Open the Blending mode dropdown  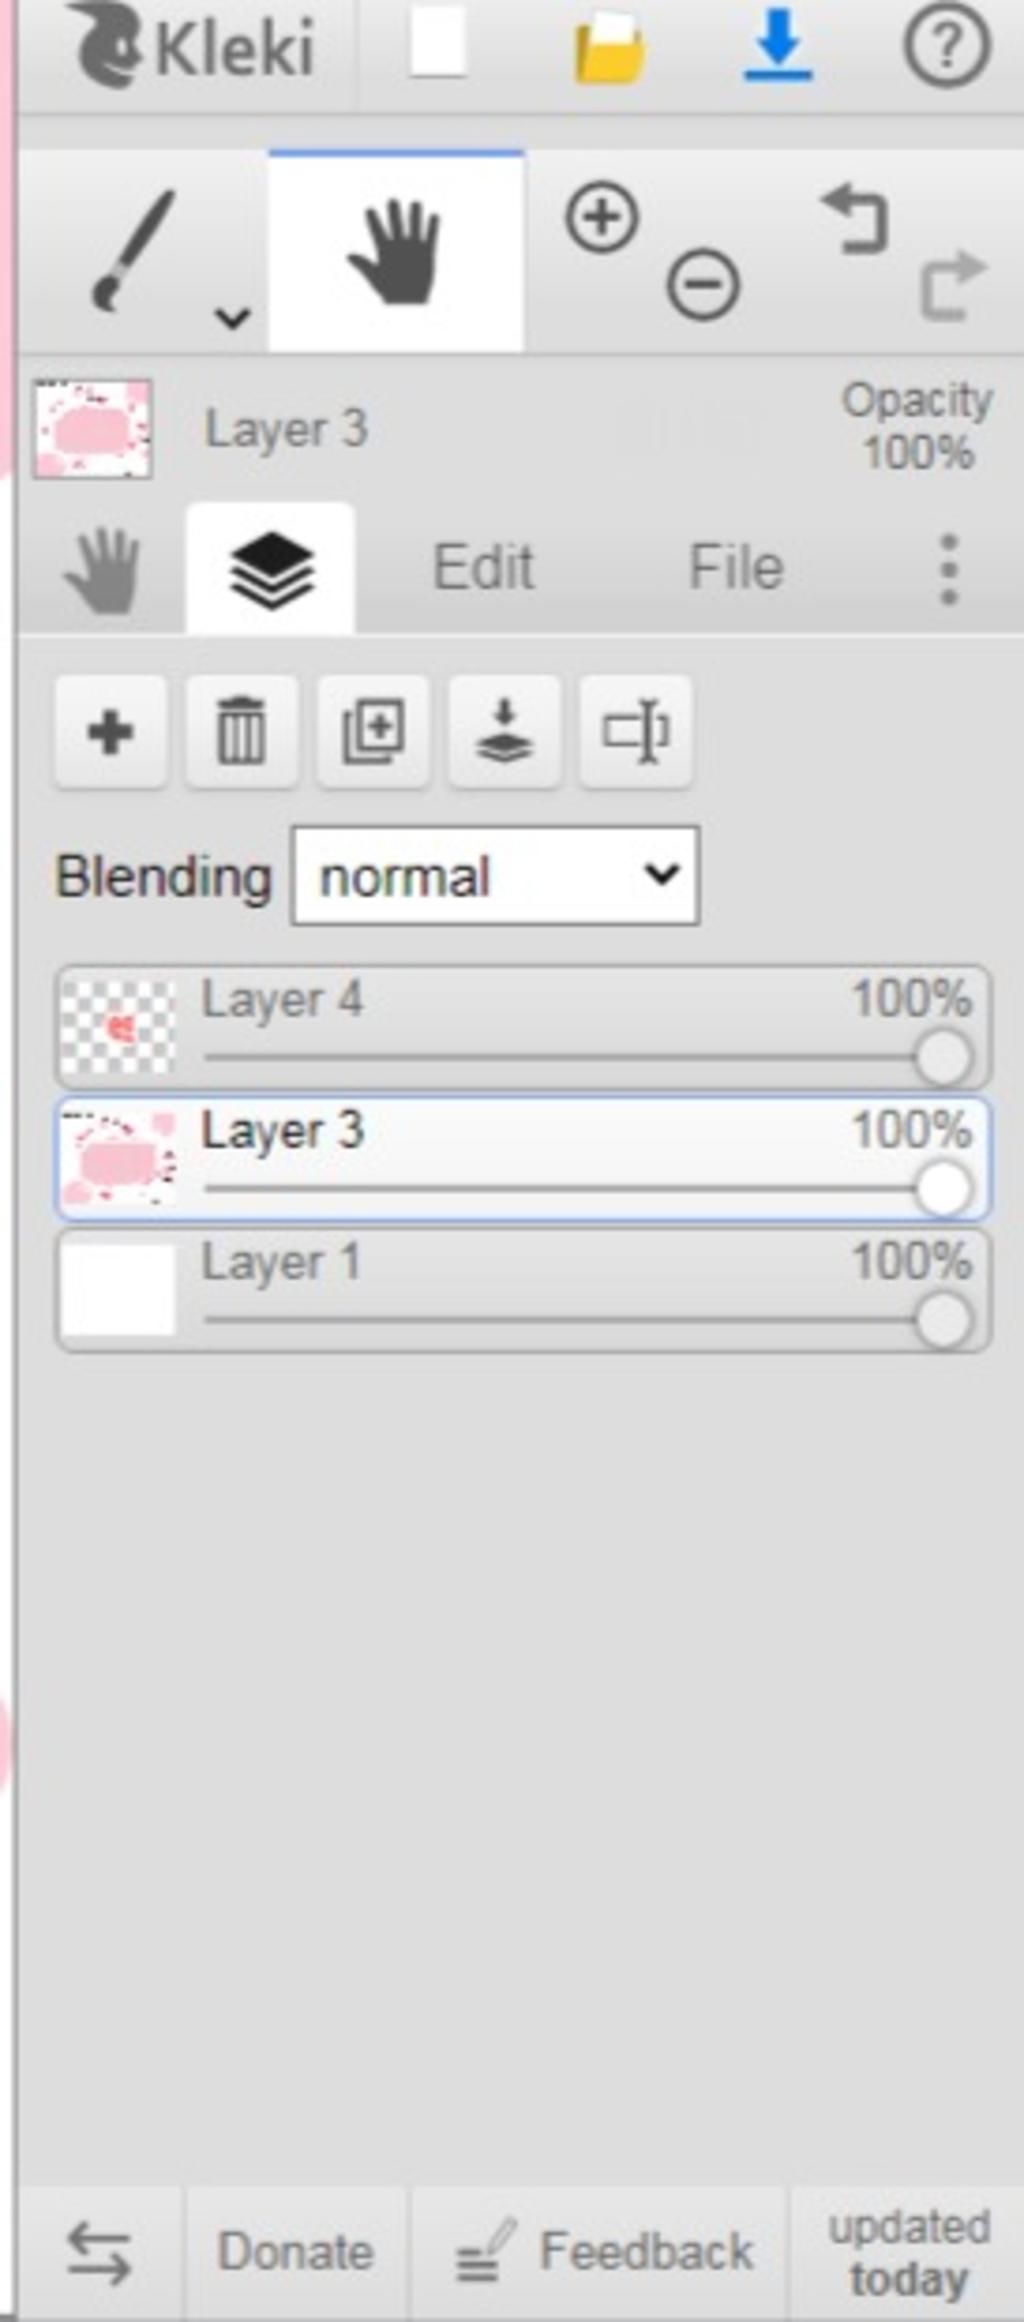[x=495, y=876]
